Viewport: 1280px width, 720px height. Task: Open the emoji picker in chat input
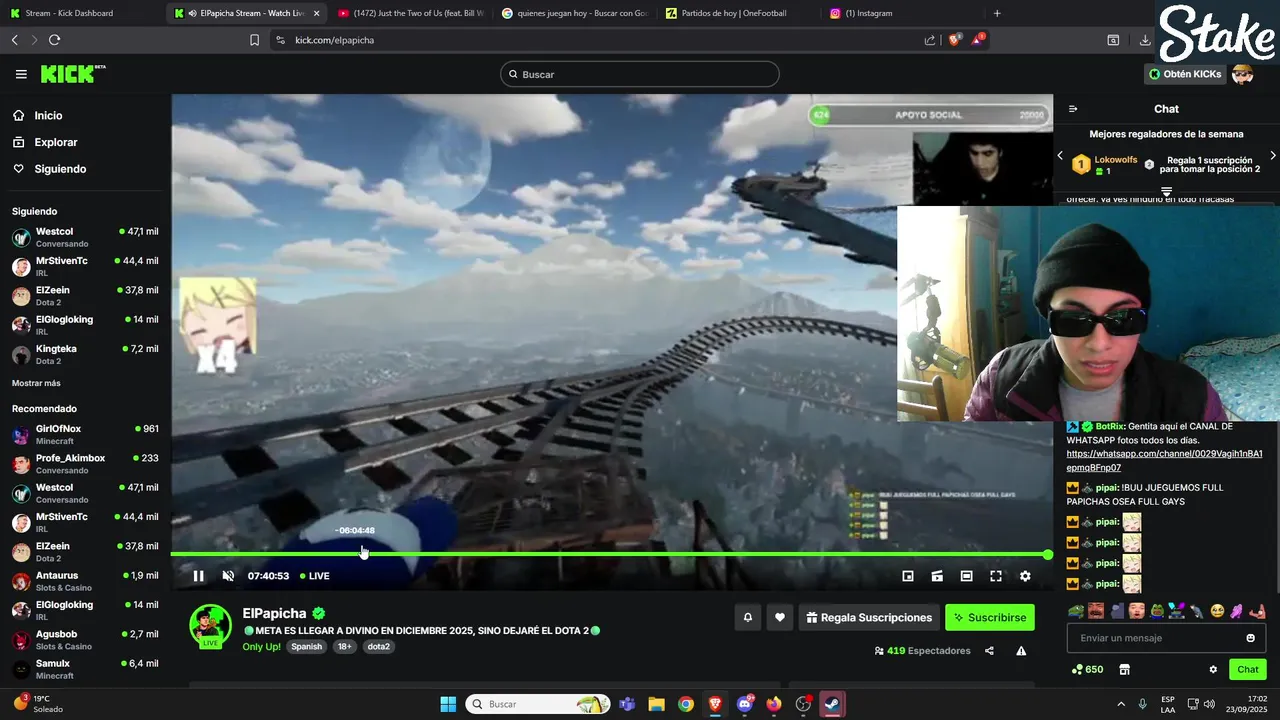(1251, 638)
